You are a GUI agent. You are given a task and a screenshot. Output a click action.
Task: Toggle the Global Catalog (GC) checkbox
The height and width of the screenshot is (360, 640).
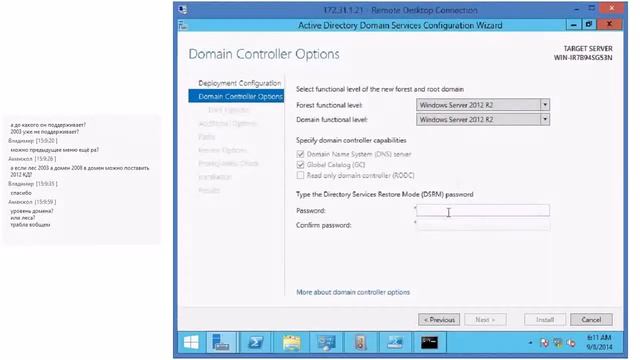pyautogui.click(x=300, y=164)
